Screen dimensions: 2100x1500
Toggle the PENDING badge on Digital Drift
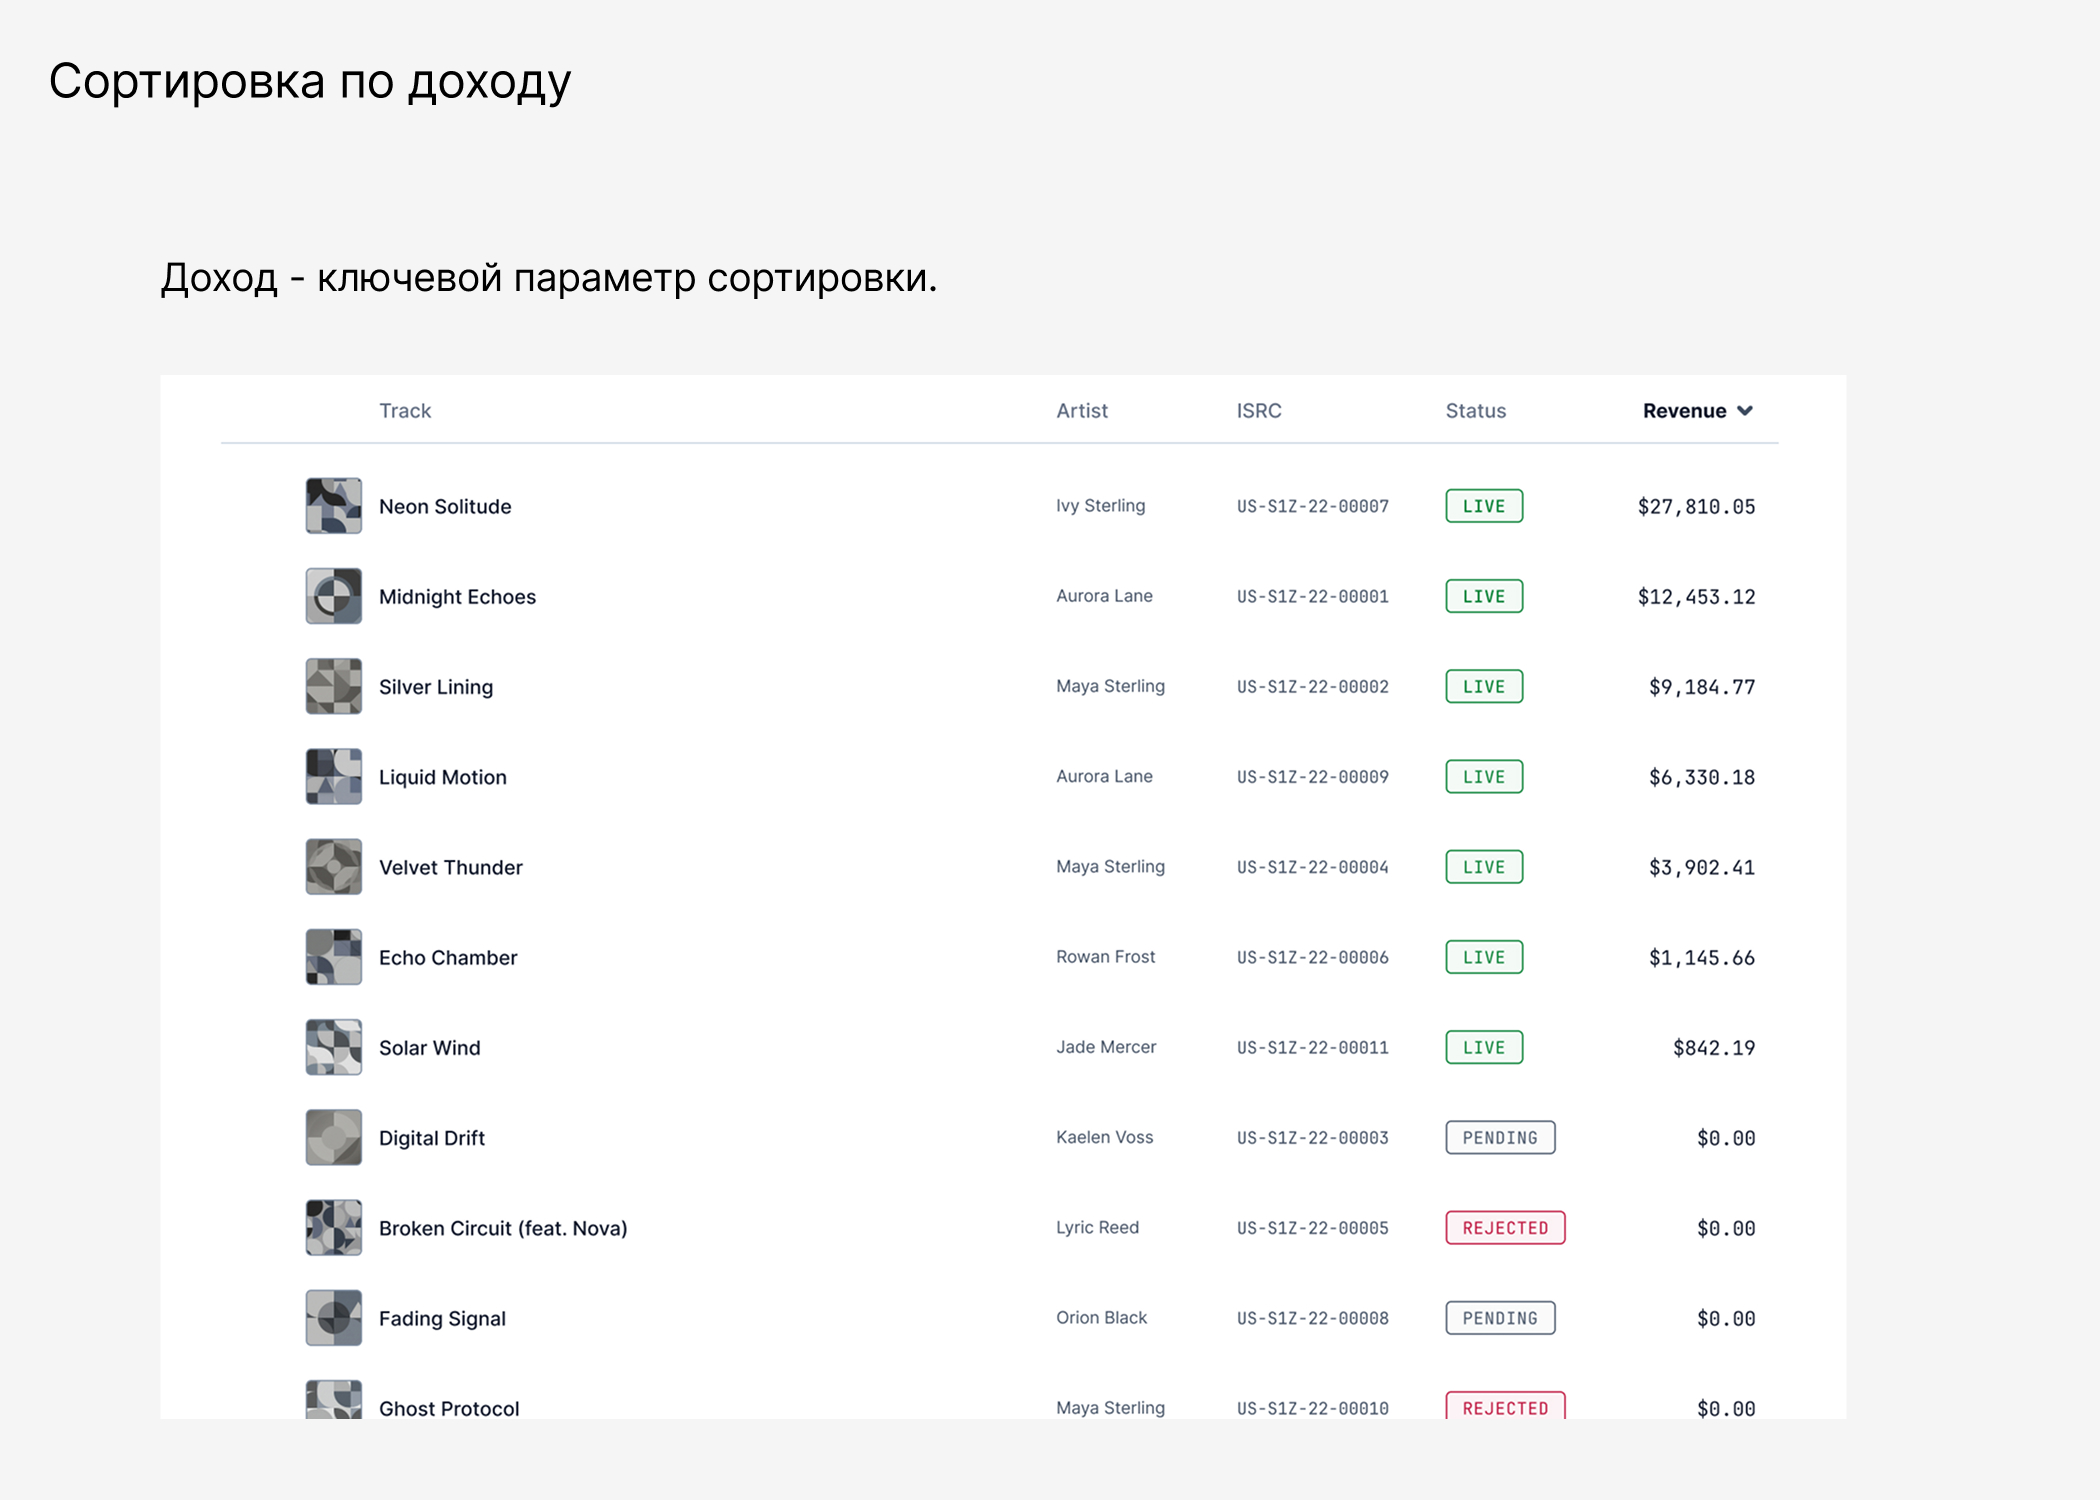tap(1500, 1137)
